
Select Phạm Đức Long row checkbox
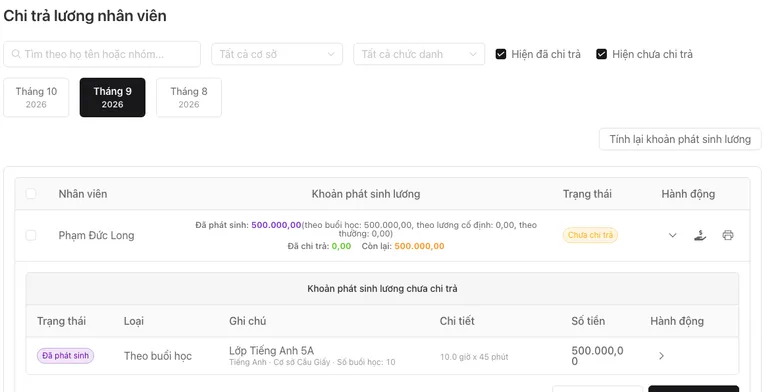(31, 235)
